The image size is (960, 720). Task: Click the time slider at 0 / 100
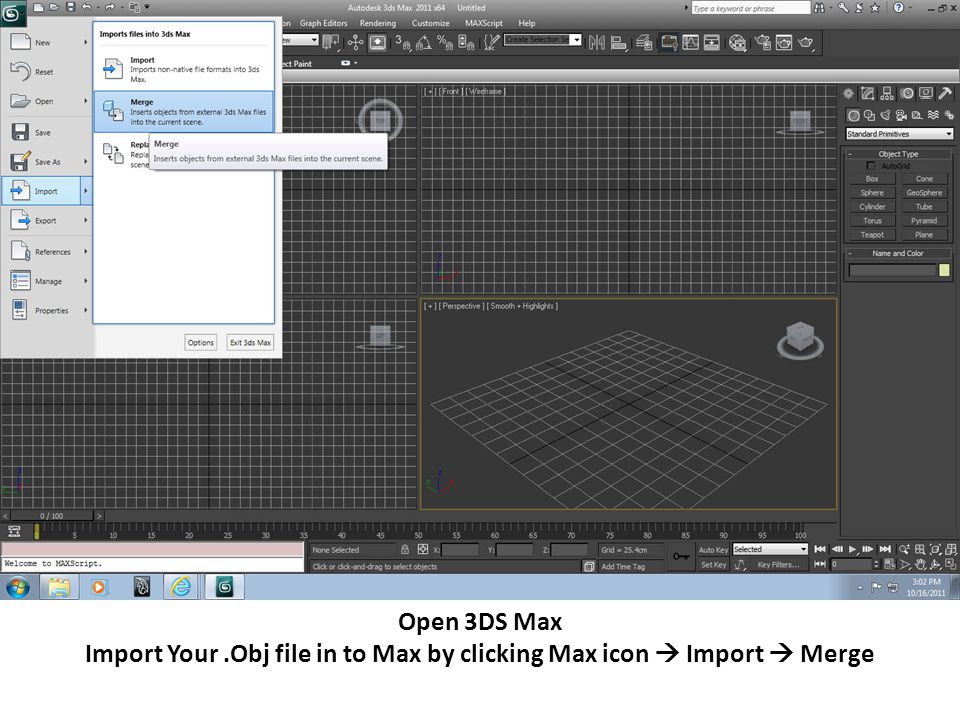point(52,516)
